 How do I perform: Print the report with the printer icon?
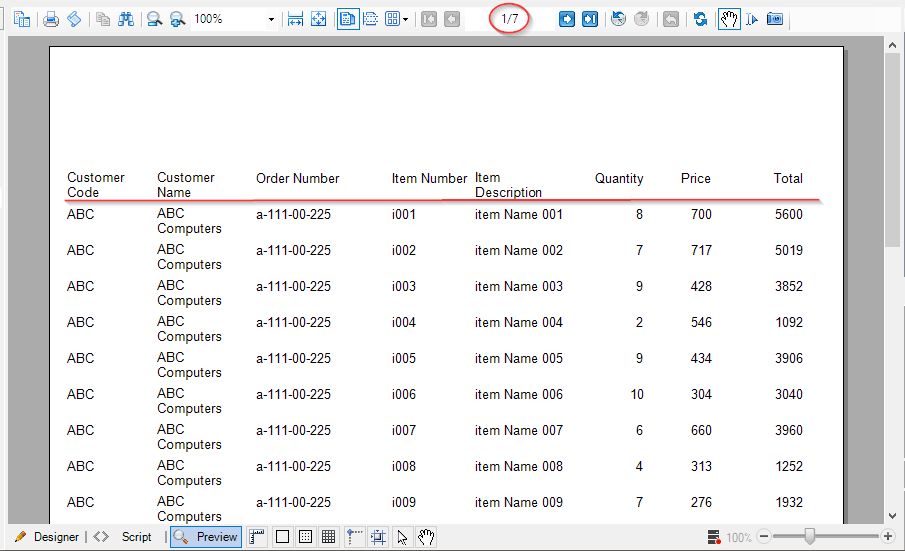point(51,20)
